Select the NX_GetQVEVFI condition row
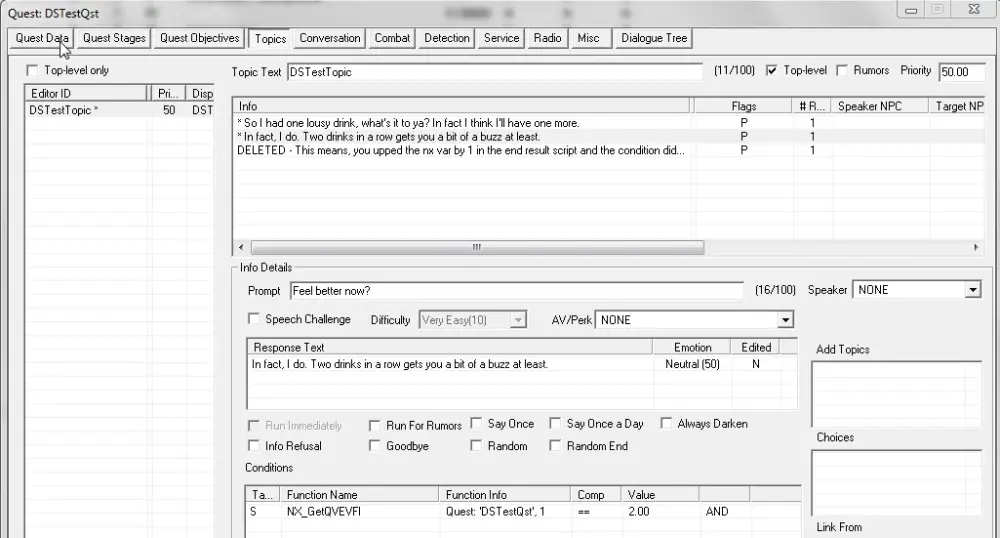Image resolution: width=1000 pixels, height=538 pixels. [x=523, y=511]
